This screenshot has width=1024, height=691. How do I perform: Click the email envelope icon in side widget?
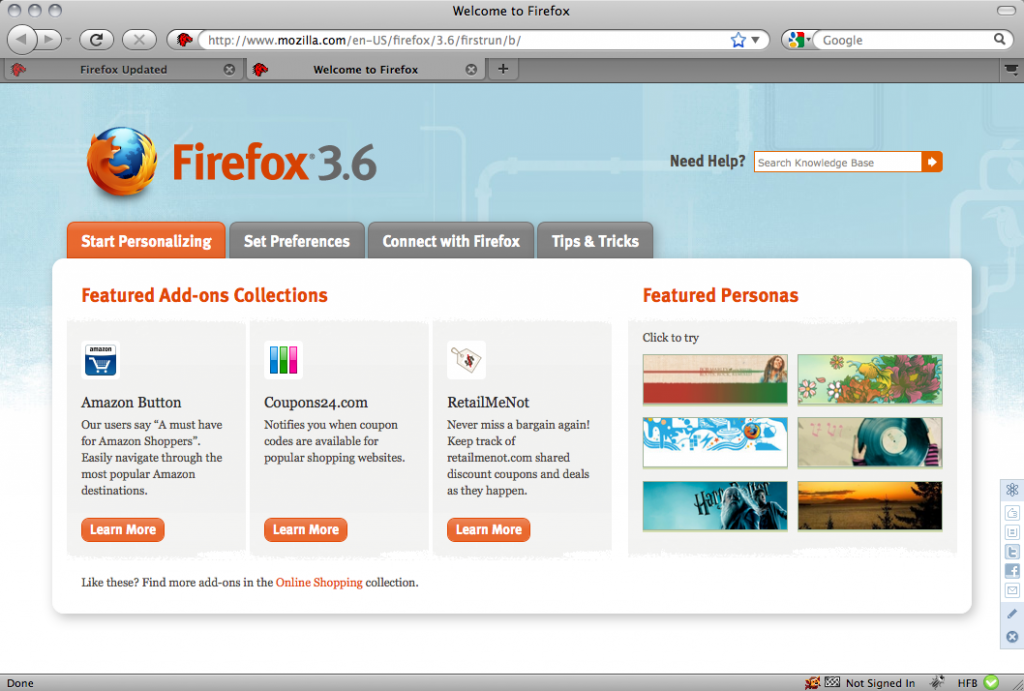point(1012,590)
